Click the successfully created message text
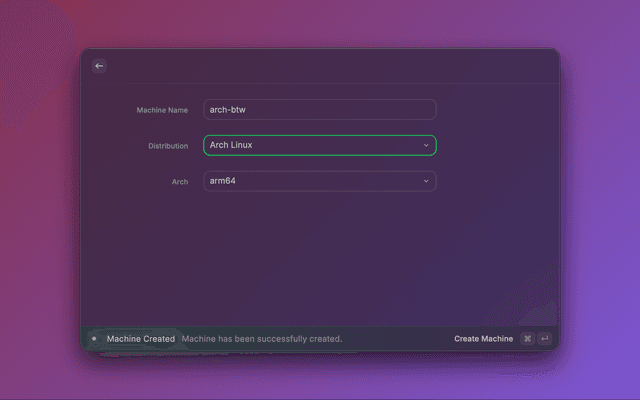This screenshot has width=640, height=400. pos(262,339)
